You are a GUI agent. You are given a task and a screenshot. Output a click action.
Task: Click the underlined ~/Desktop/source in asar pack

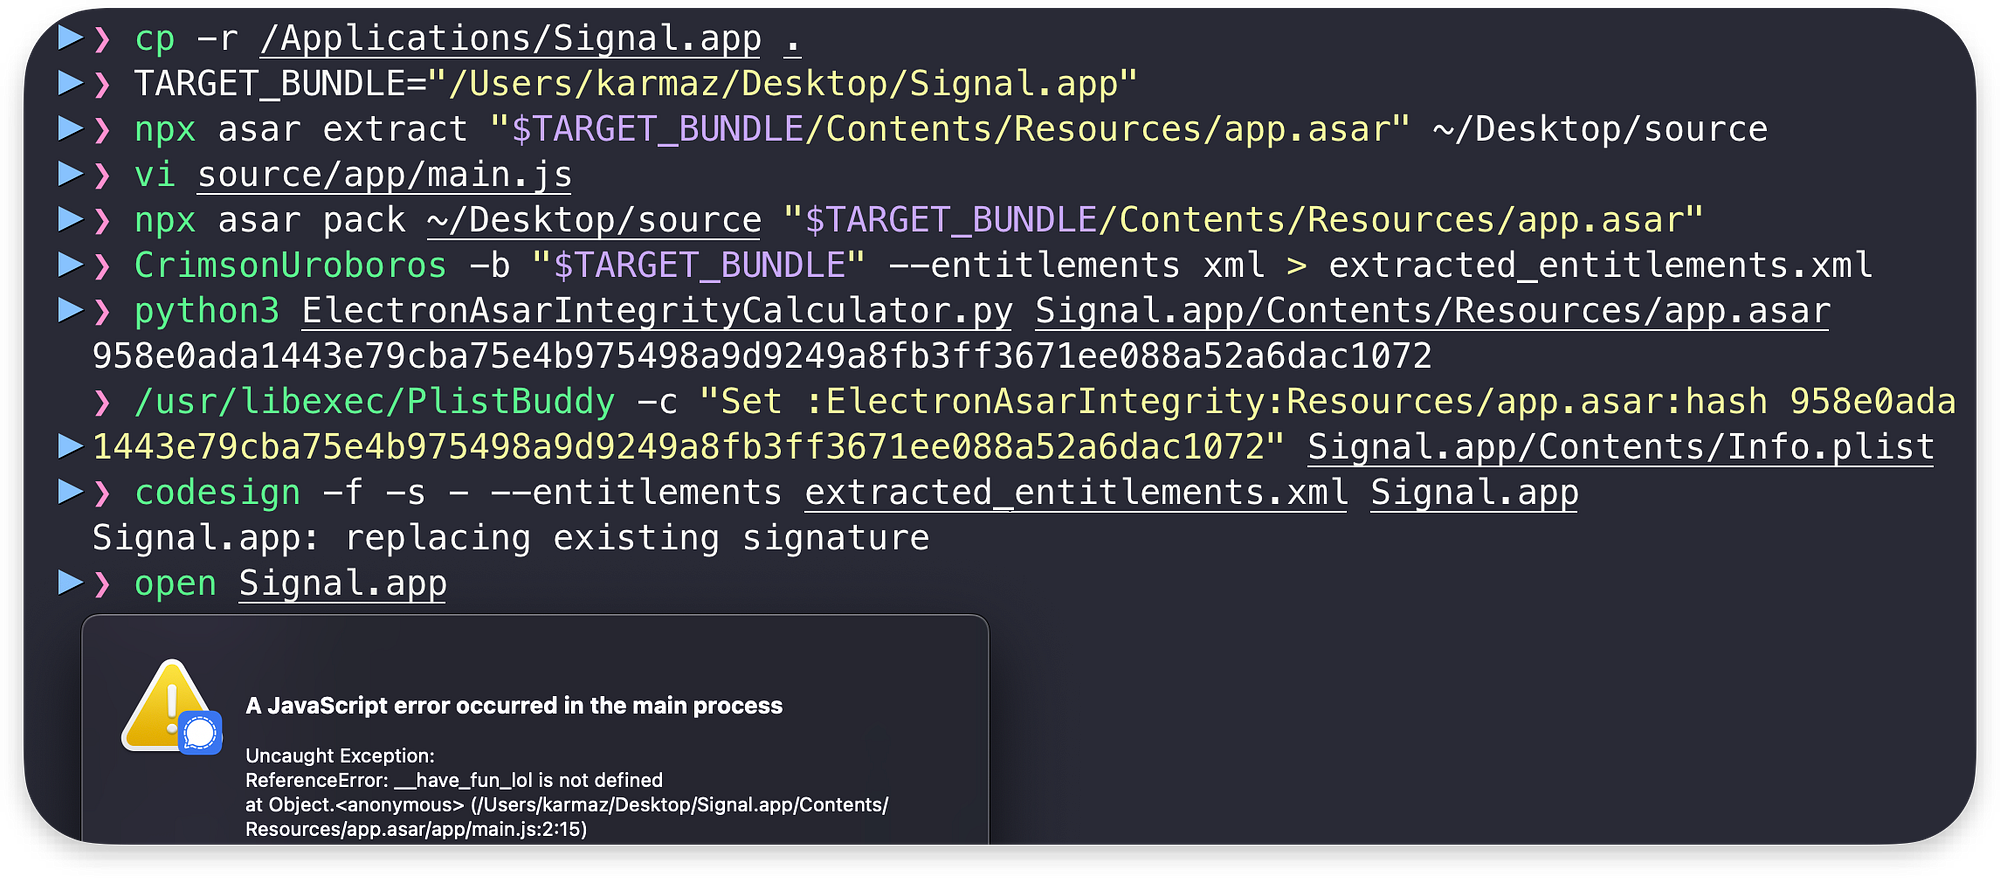coord(594,221)
